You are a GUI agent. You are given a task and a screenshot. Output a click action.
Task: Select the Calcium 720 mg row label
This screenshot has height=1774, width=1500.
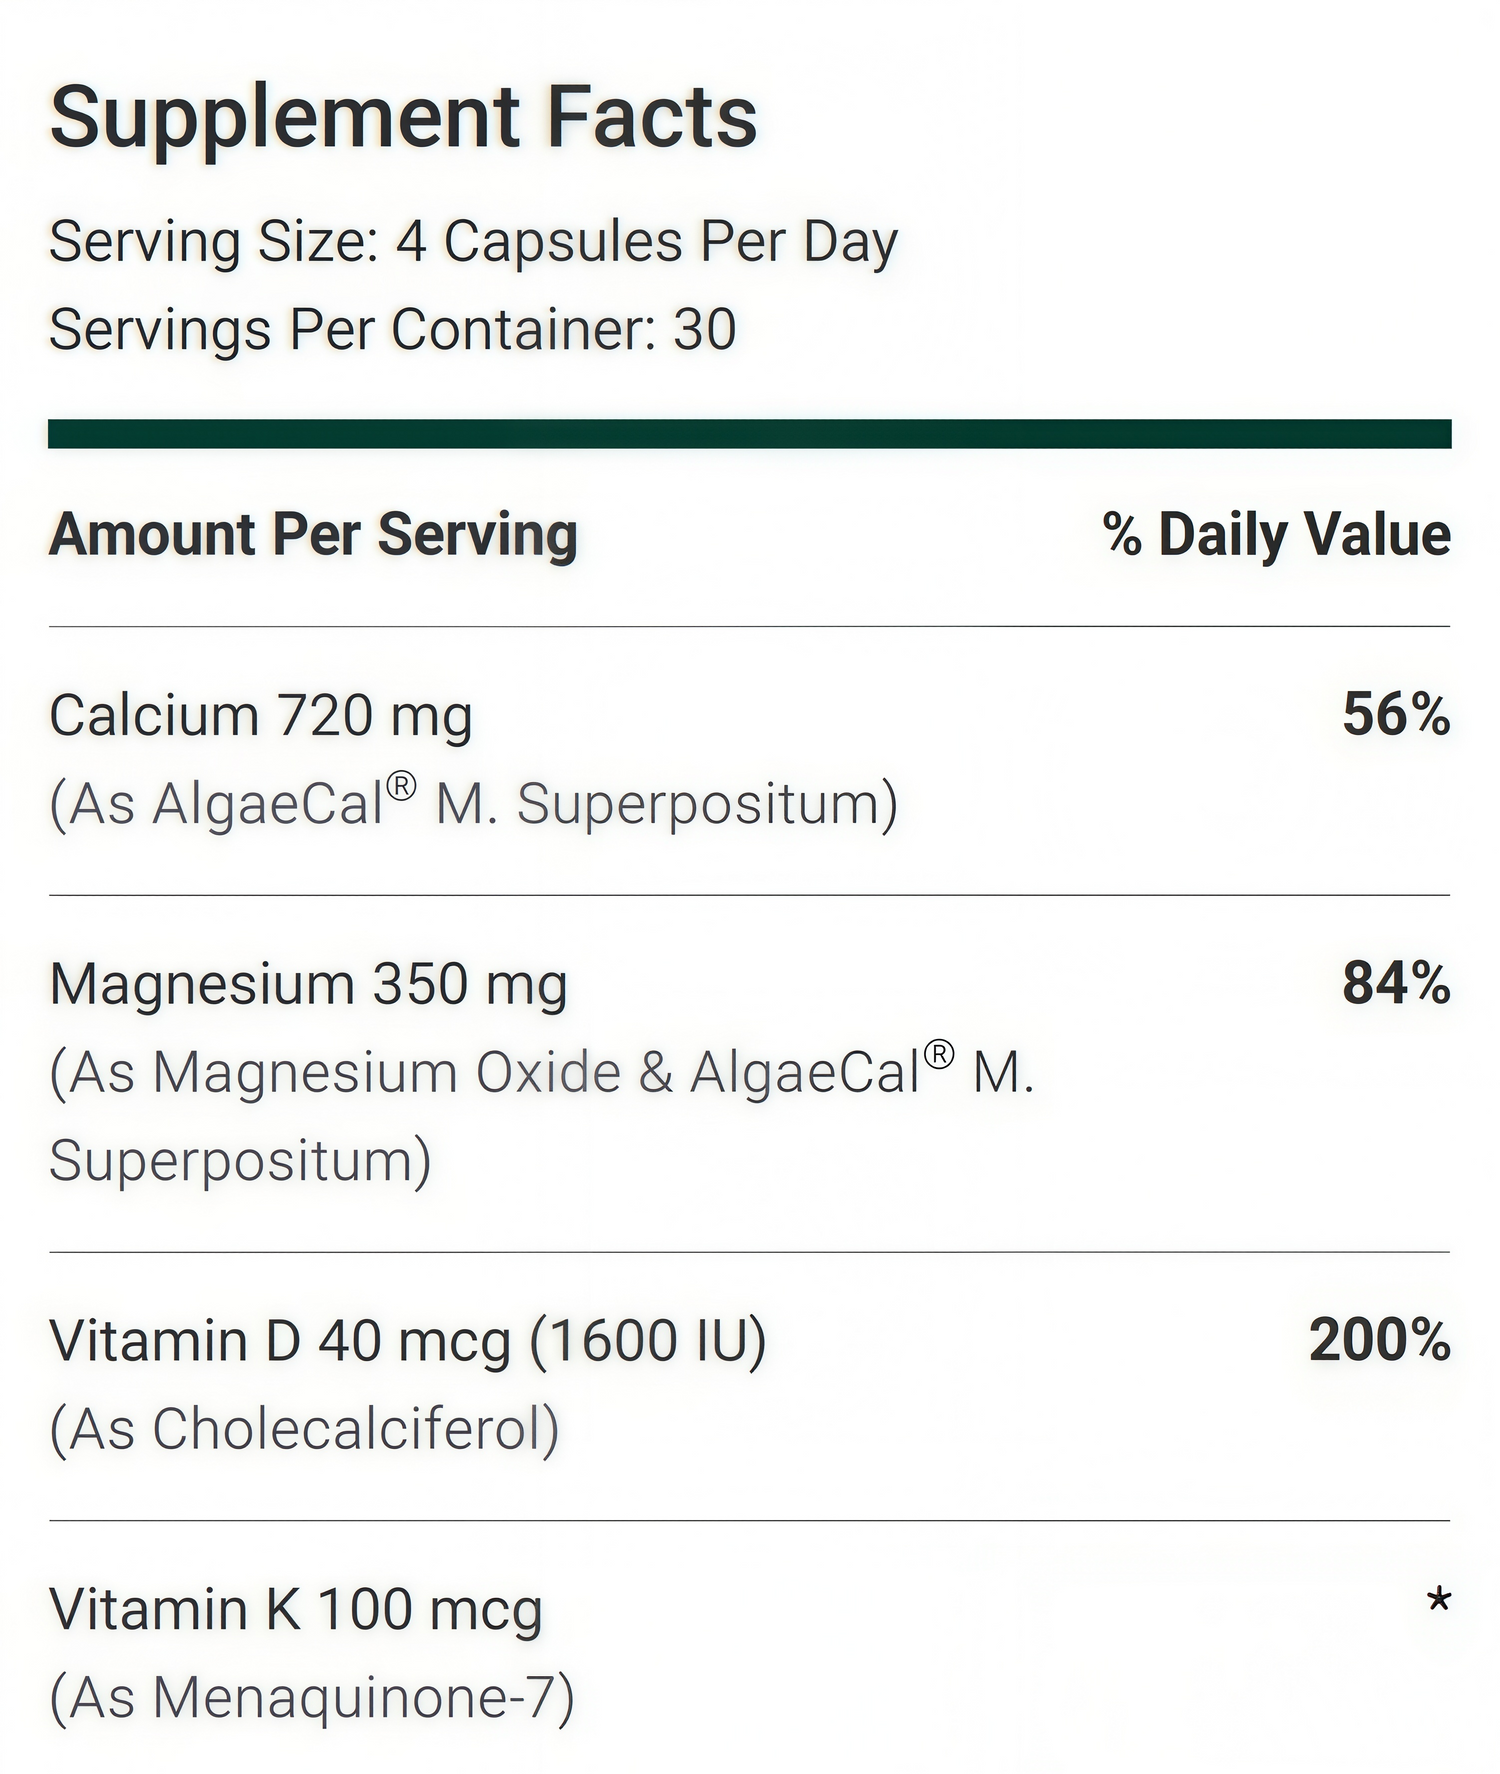click(260, 716)
